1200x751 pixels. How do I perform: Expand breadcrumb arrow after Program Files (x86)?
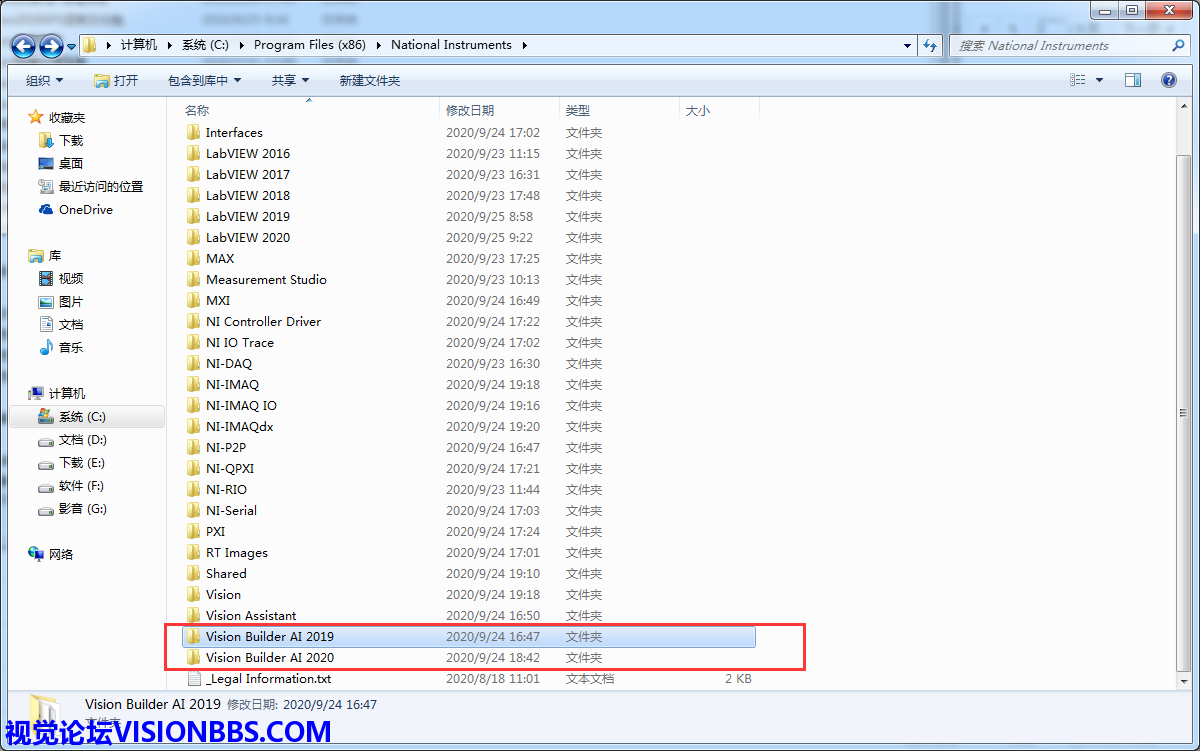tap(380, 45)
